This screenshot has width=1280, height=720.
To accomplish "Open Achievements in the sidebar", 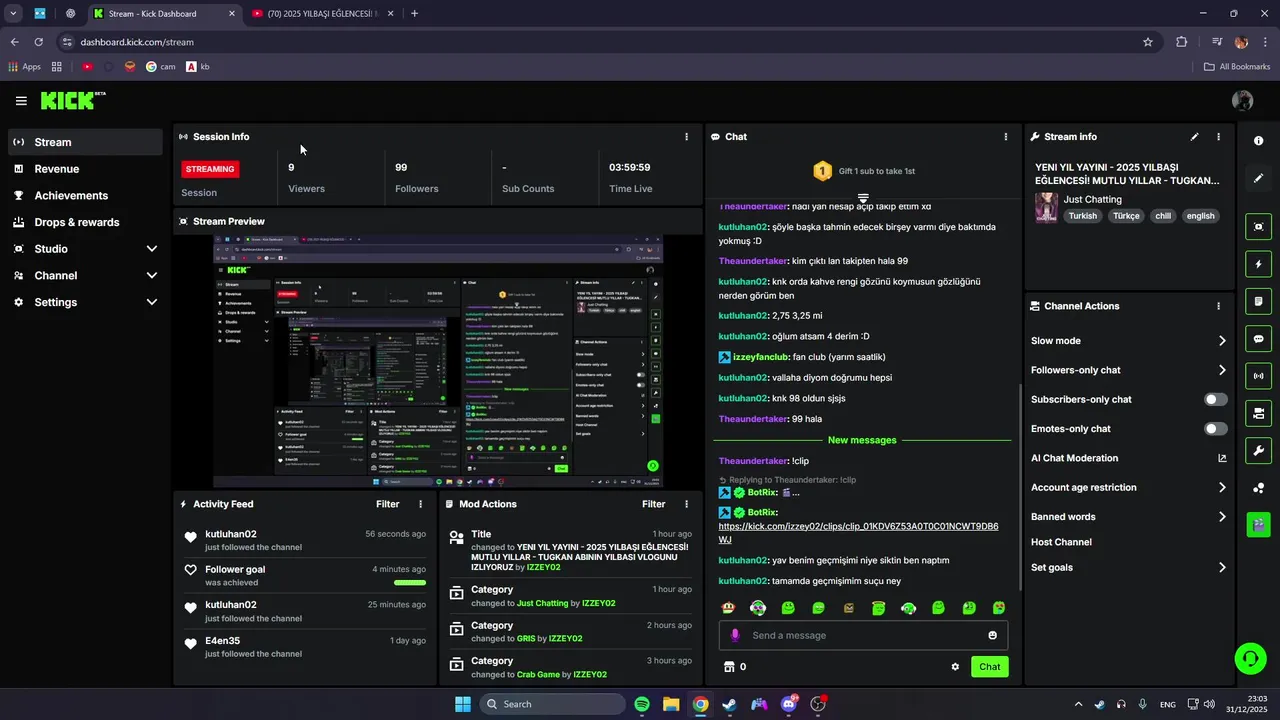I will 84,196.
